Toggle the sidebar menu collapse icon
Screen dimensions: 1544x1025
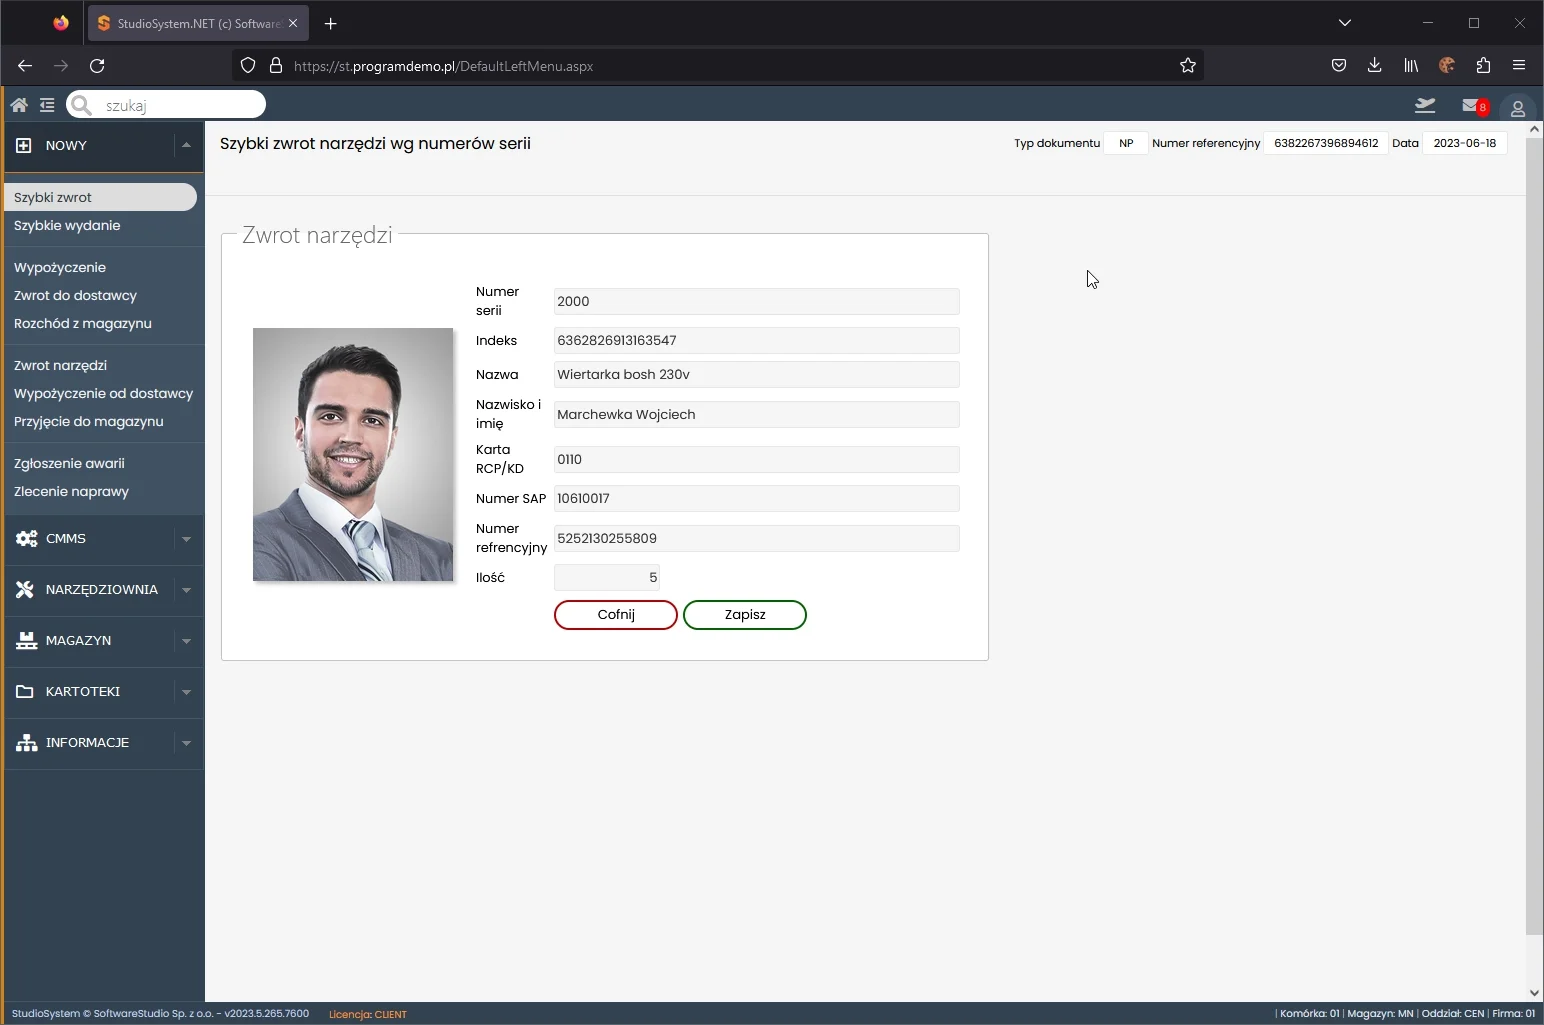click(47, 105)
